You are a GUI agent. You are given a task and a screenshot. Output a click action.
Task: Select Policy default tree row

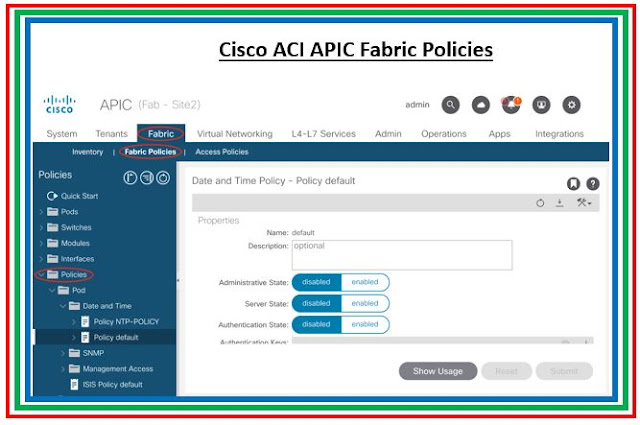click(x=105, y=337)
